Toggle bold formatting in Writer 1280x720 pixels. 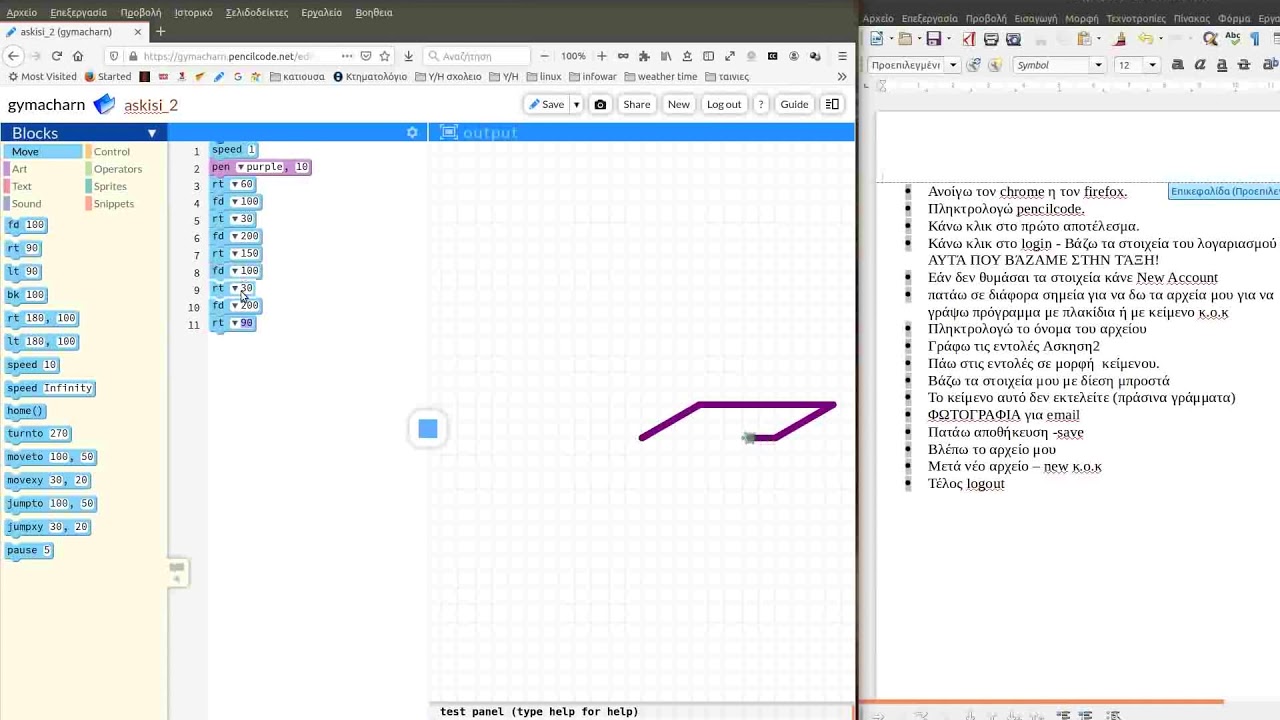1178,65
